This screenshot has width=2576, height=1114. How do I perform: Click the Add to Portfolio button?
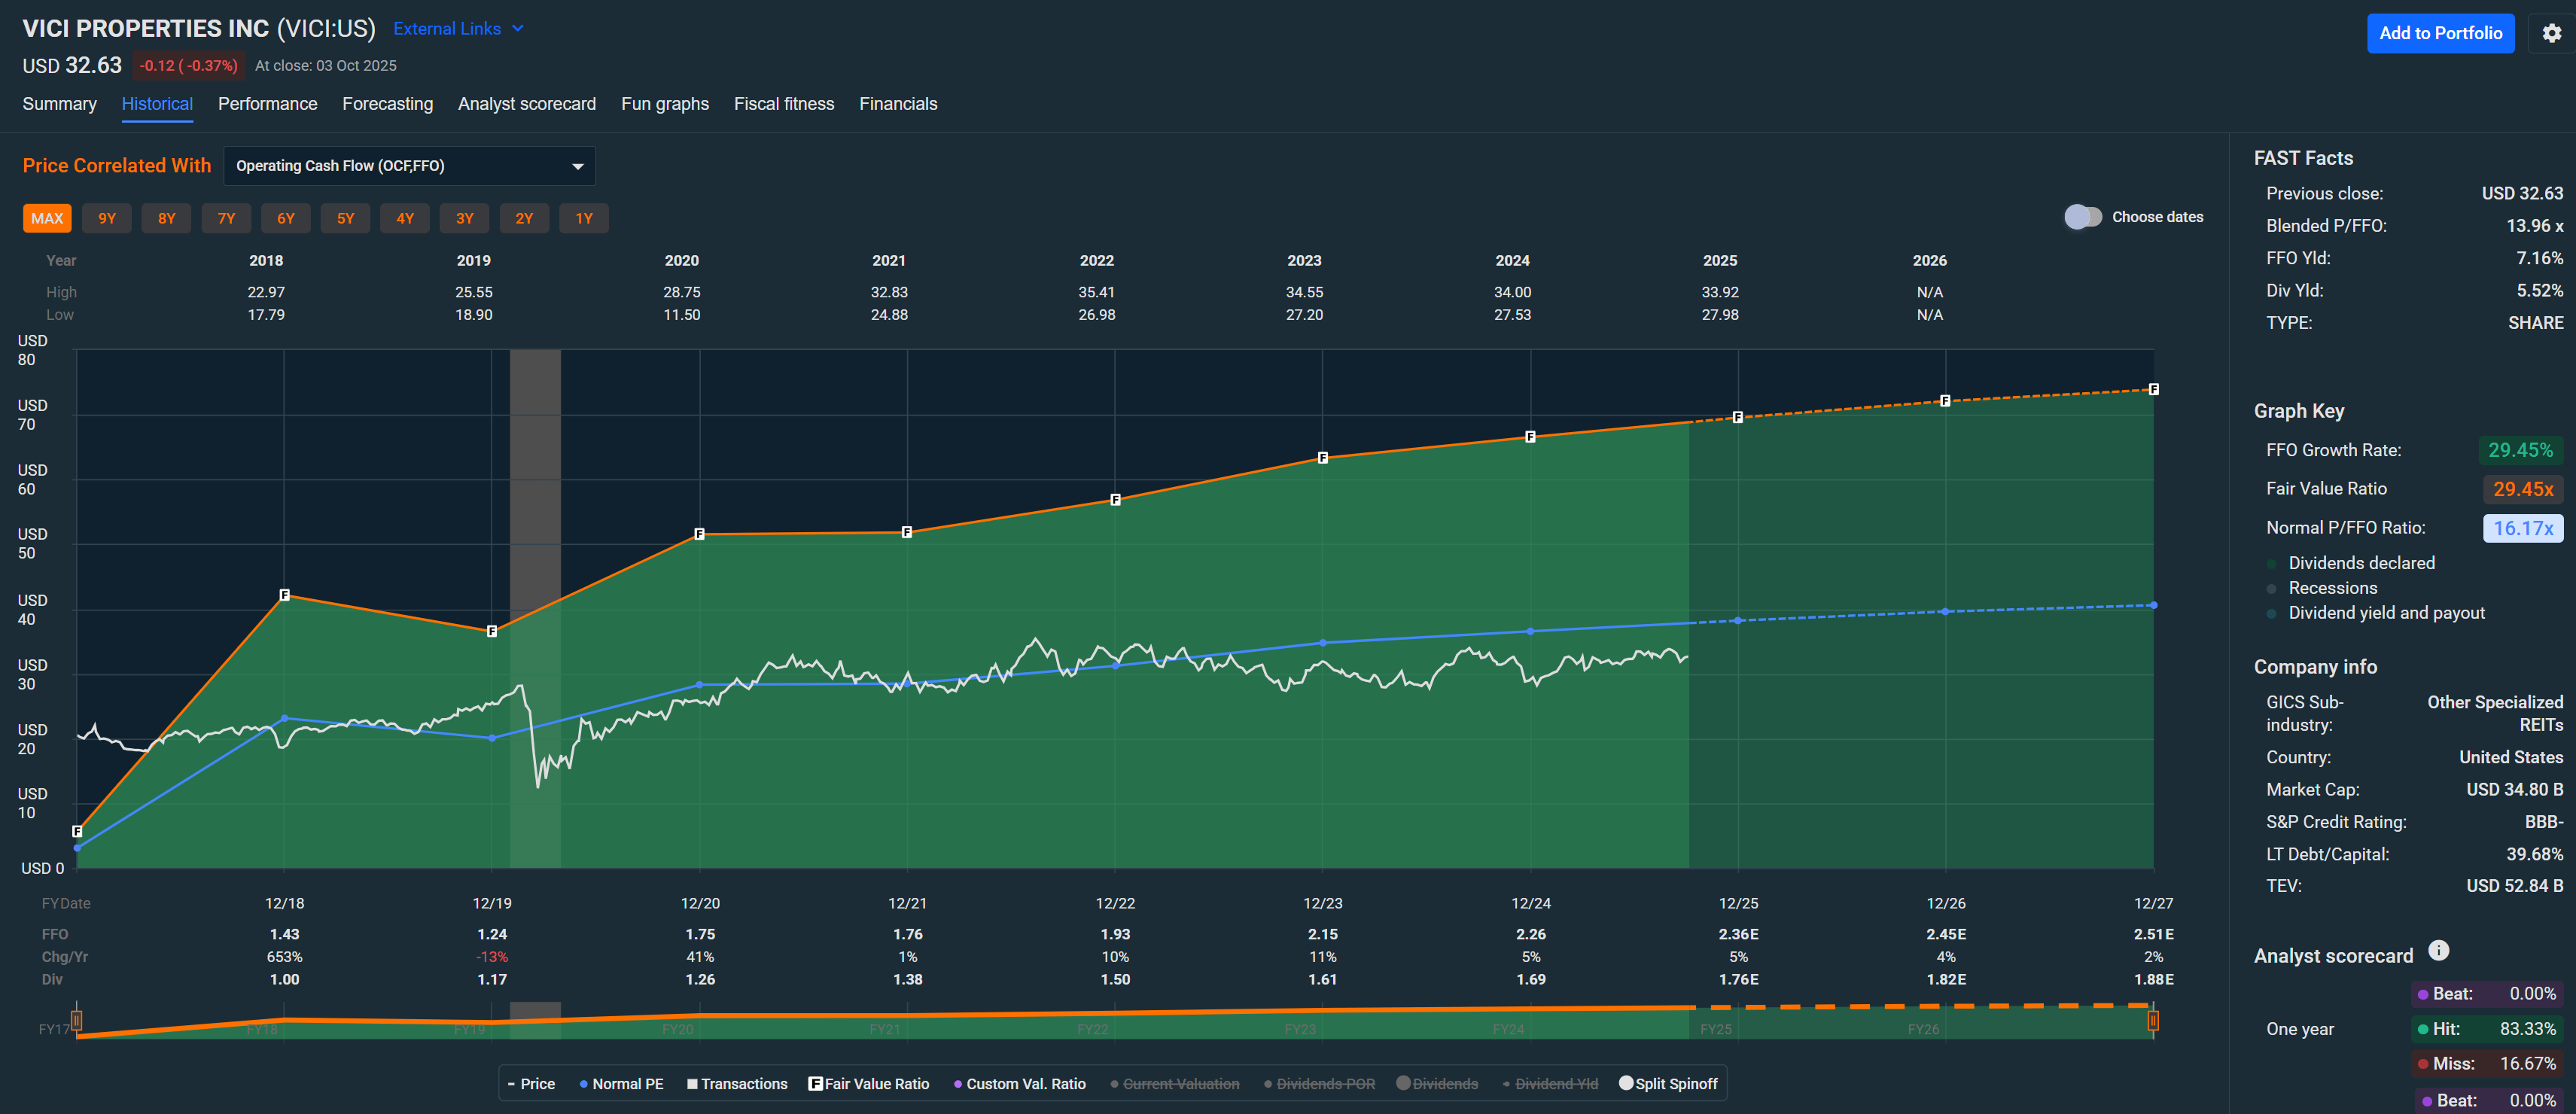coord(2440,33)
